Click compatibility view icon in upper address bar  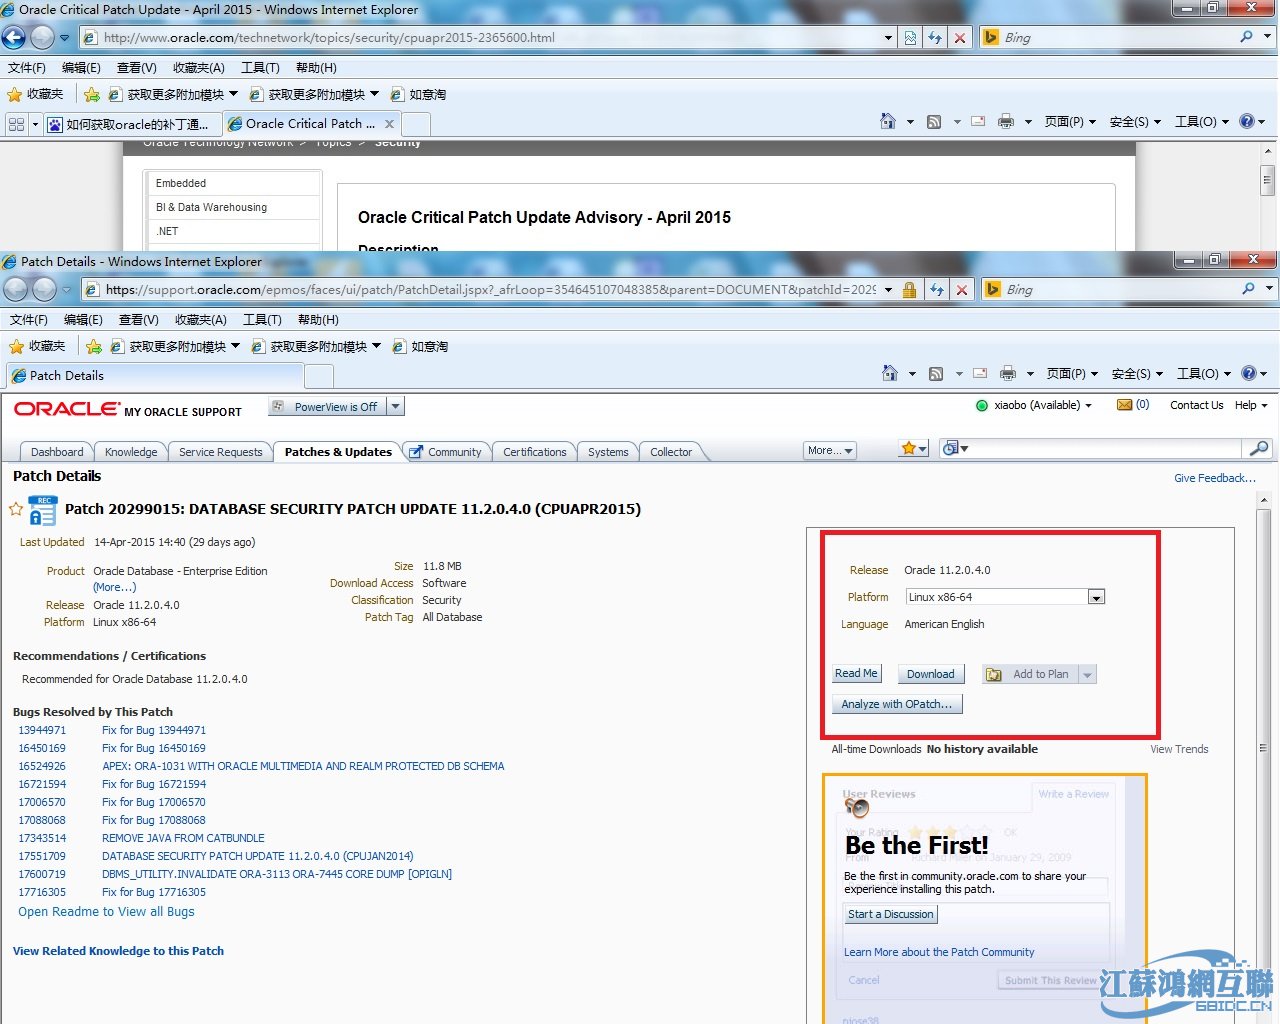point(910,37)
